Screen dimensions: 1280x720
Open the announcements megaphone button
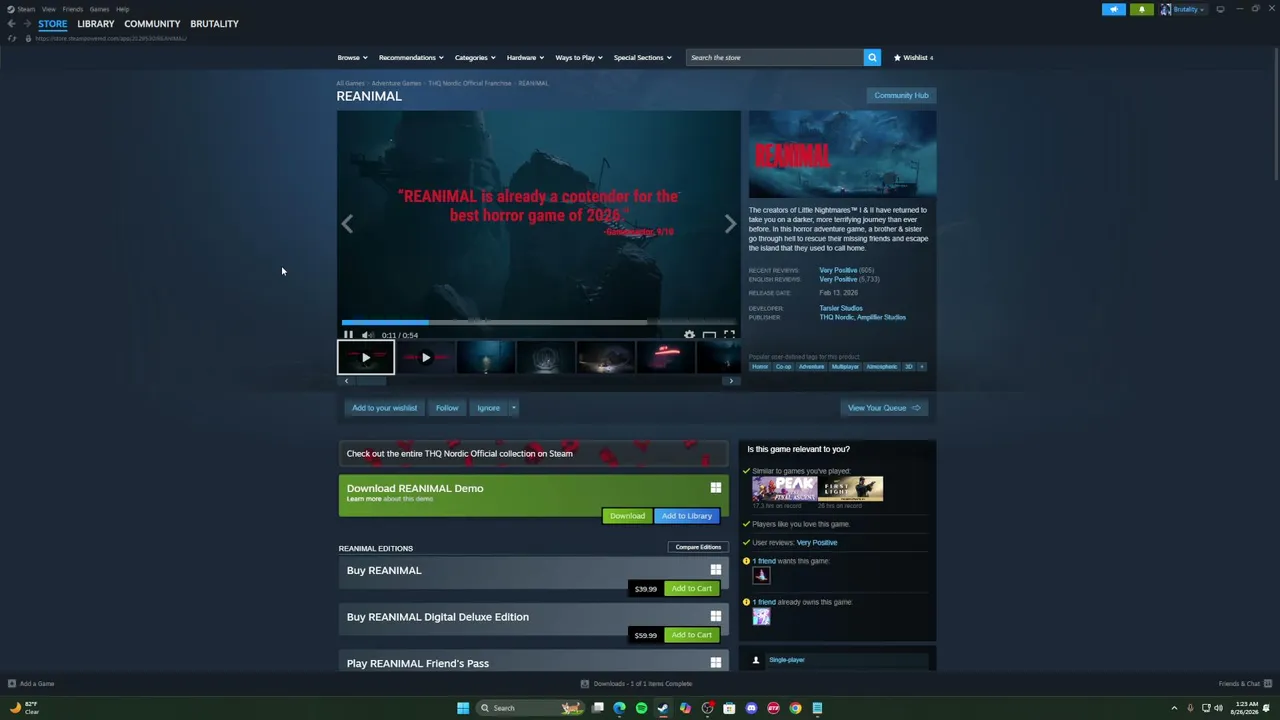1114,9
